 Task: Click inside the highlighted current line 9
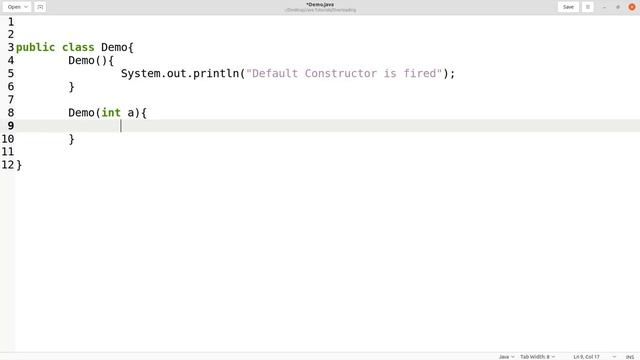point(327,126)
